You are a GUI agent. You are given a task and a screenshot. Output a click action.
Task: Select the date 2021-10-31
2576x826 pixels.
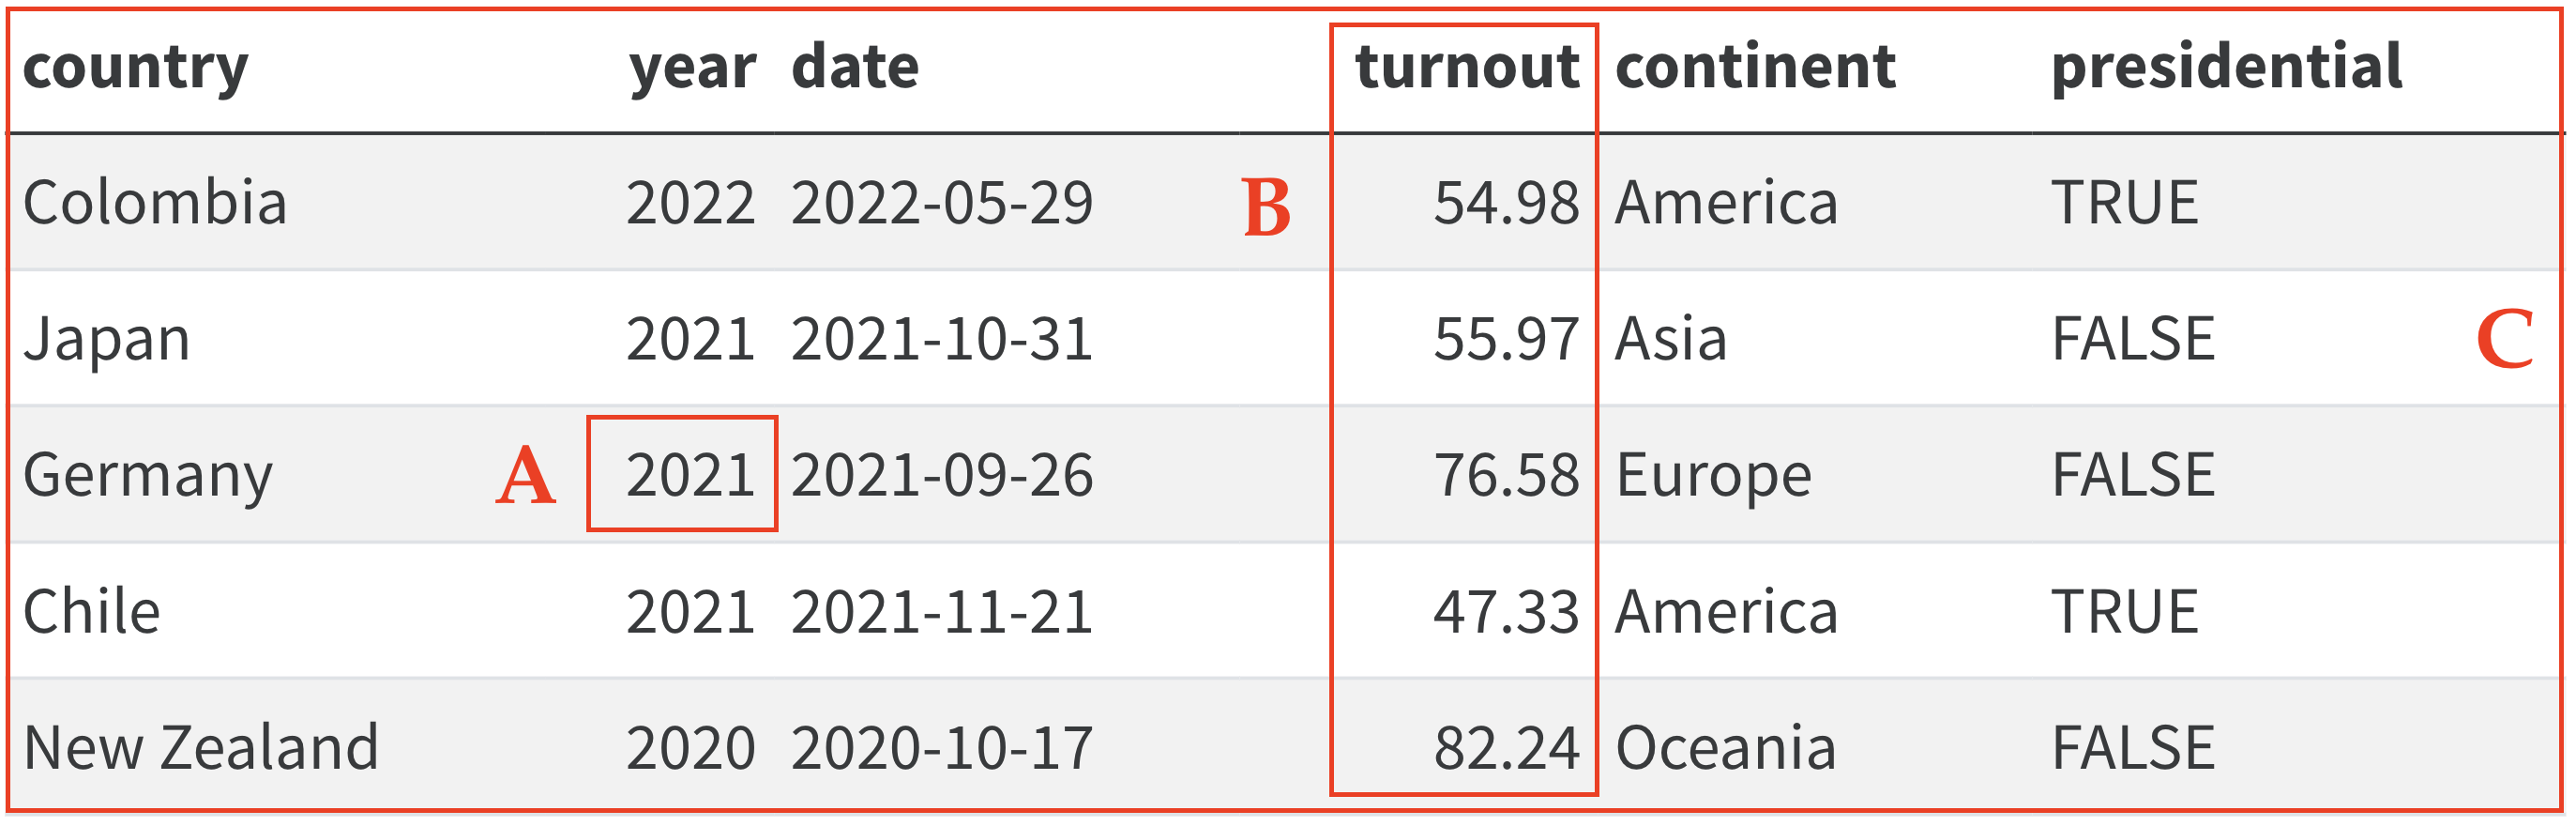coord(941,339)
